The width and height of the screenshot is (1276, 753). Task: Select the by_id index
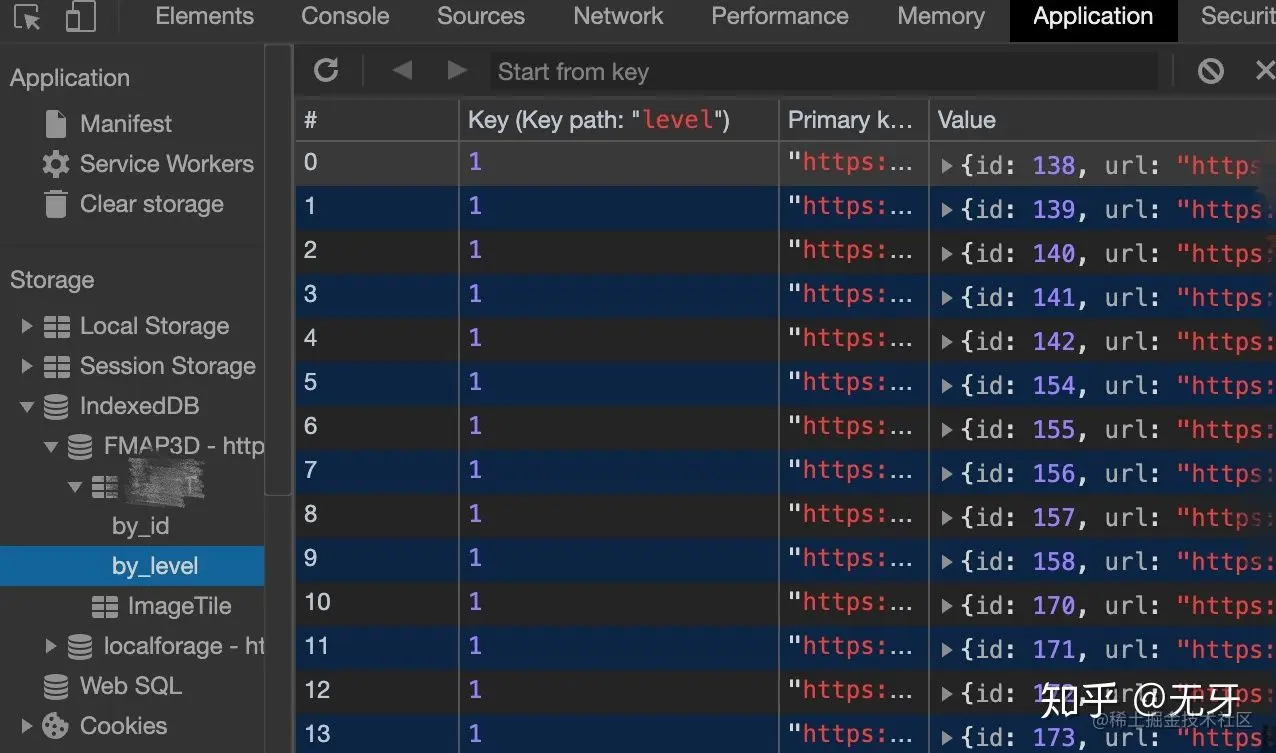[141, 526]
